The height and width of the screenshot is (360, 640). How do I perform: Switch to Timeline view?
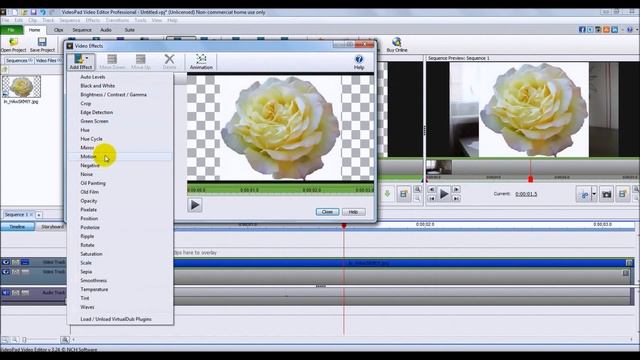pos(17,227)
